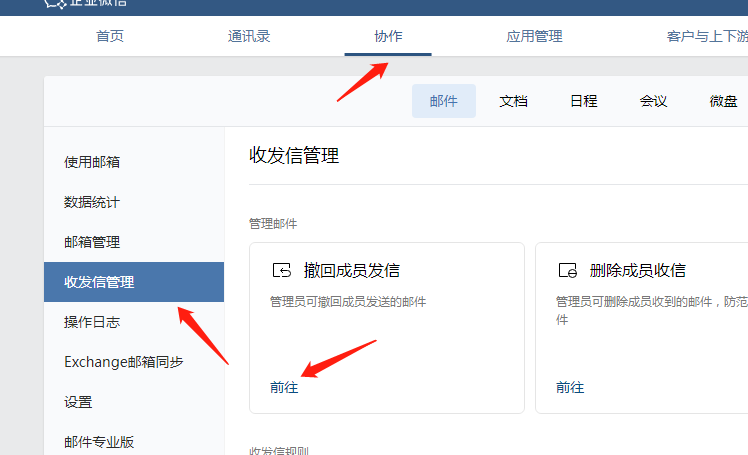Open 设置 in the mail sidebar

(78, 402)
